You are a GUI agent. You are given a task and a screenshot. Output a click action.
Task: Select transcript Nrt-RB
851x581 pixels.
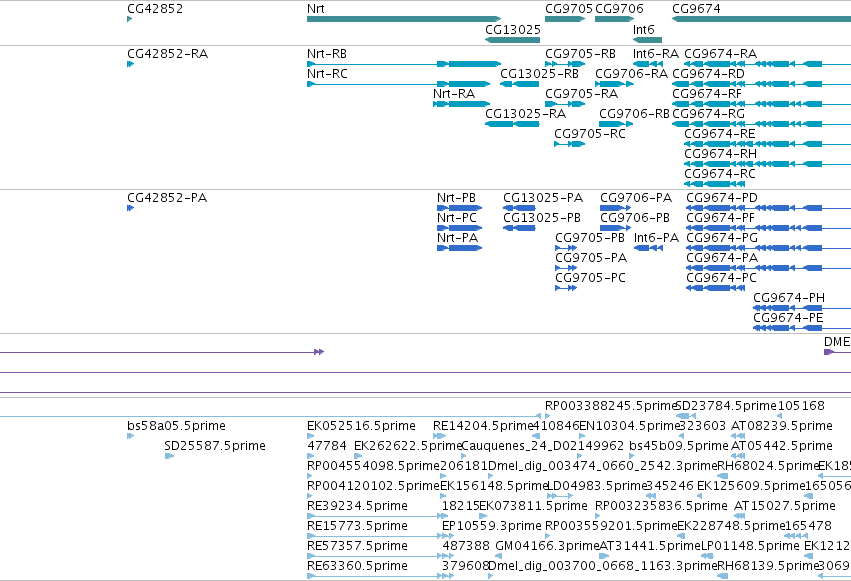pyautogui.click(x=404, y=64)
